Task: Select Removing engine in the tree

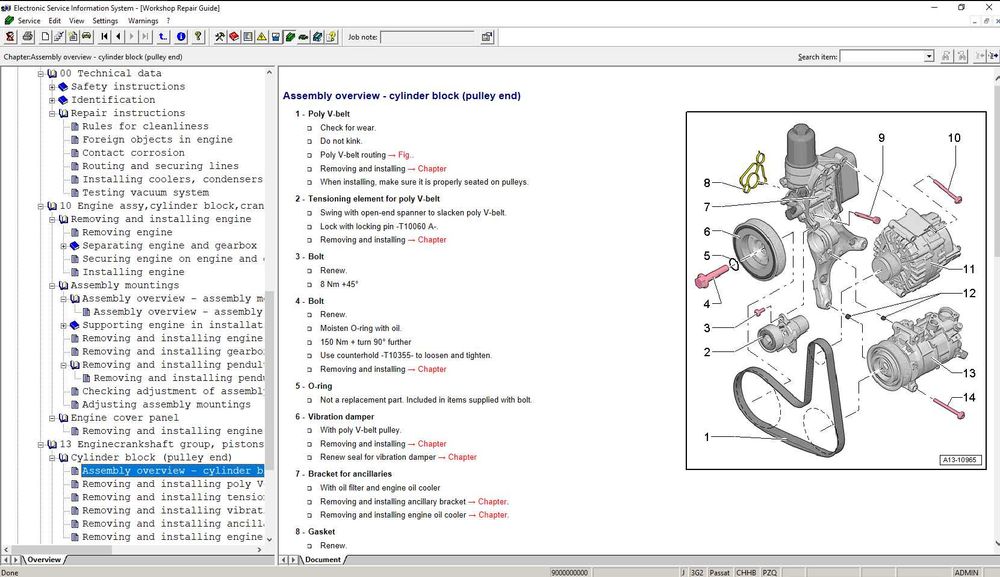Action: click(x=128, y=233)
